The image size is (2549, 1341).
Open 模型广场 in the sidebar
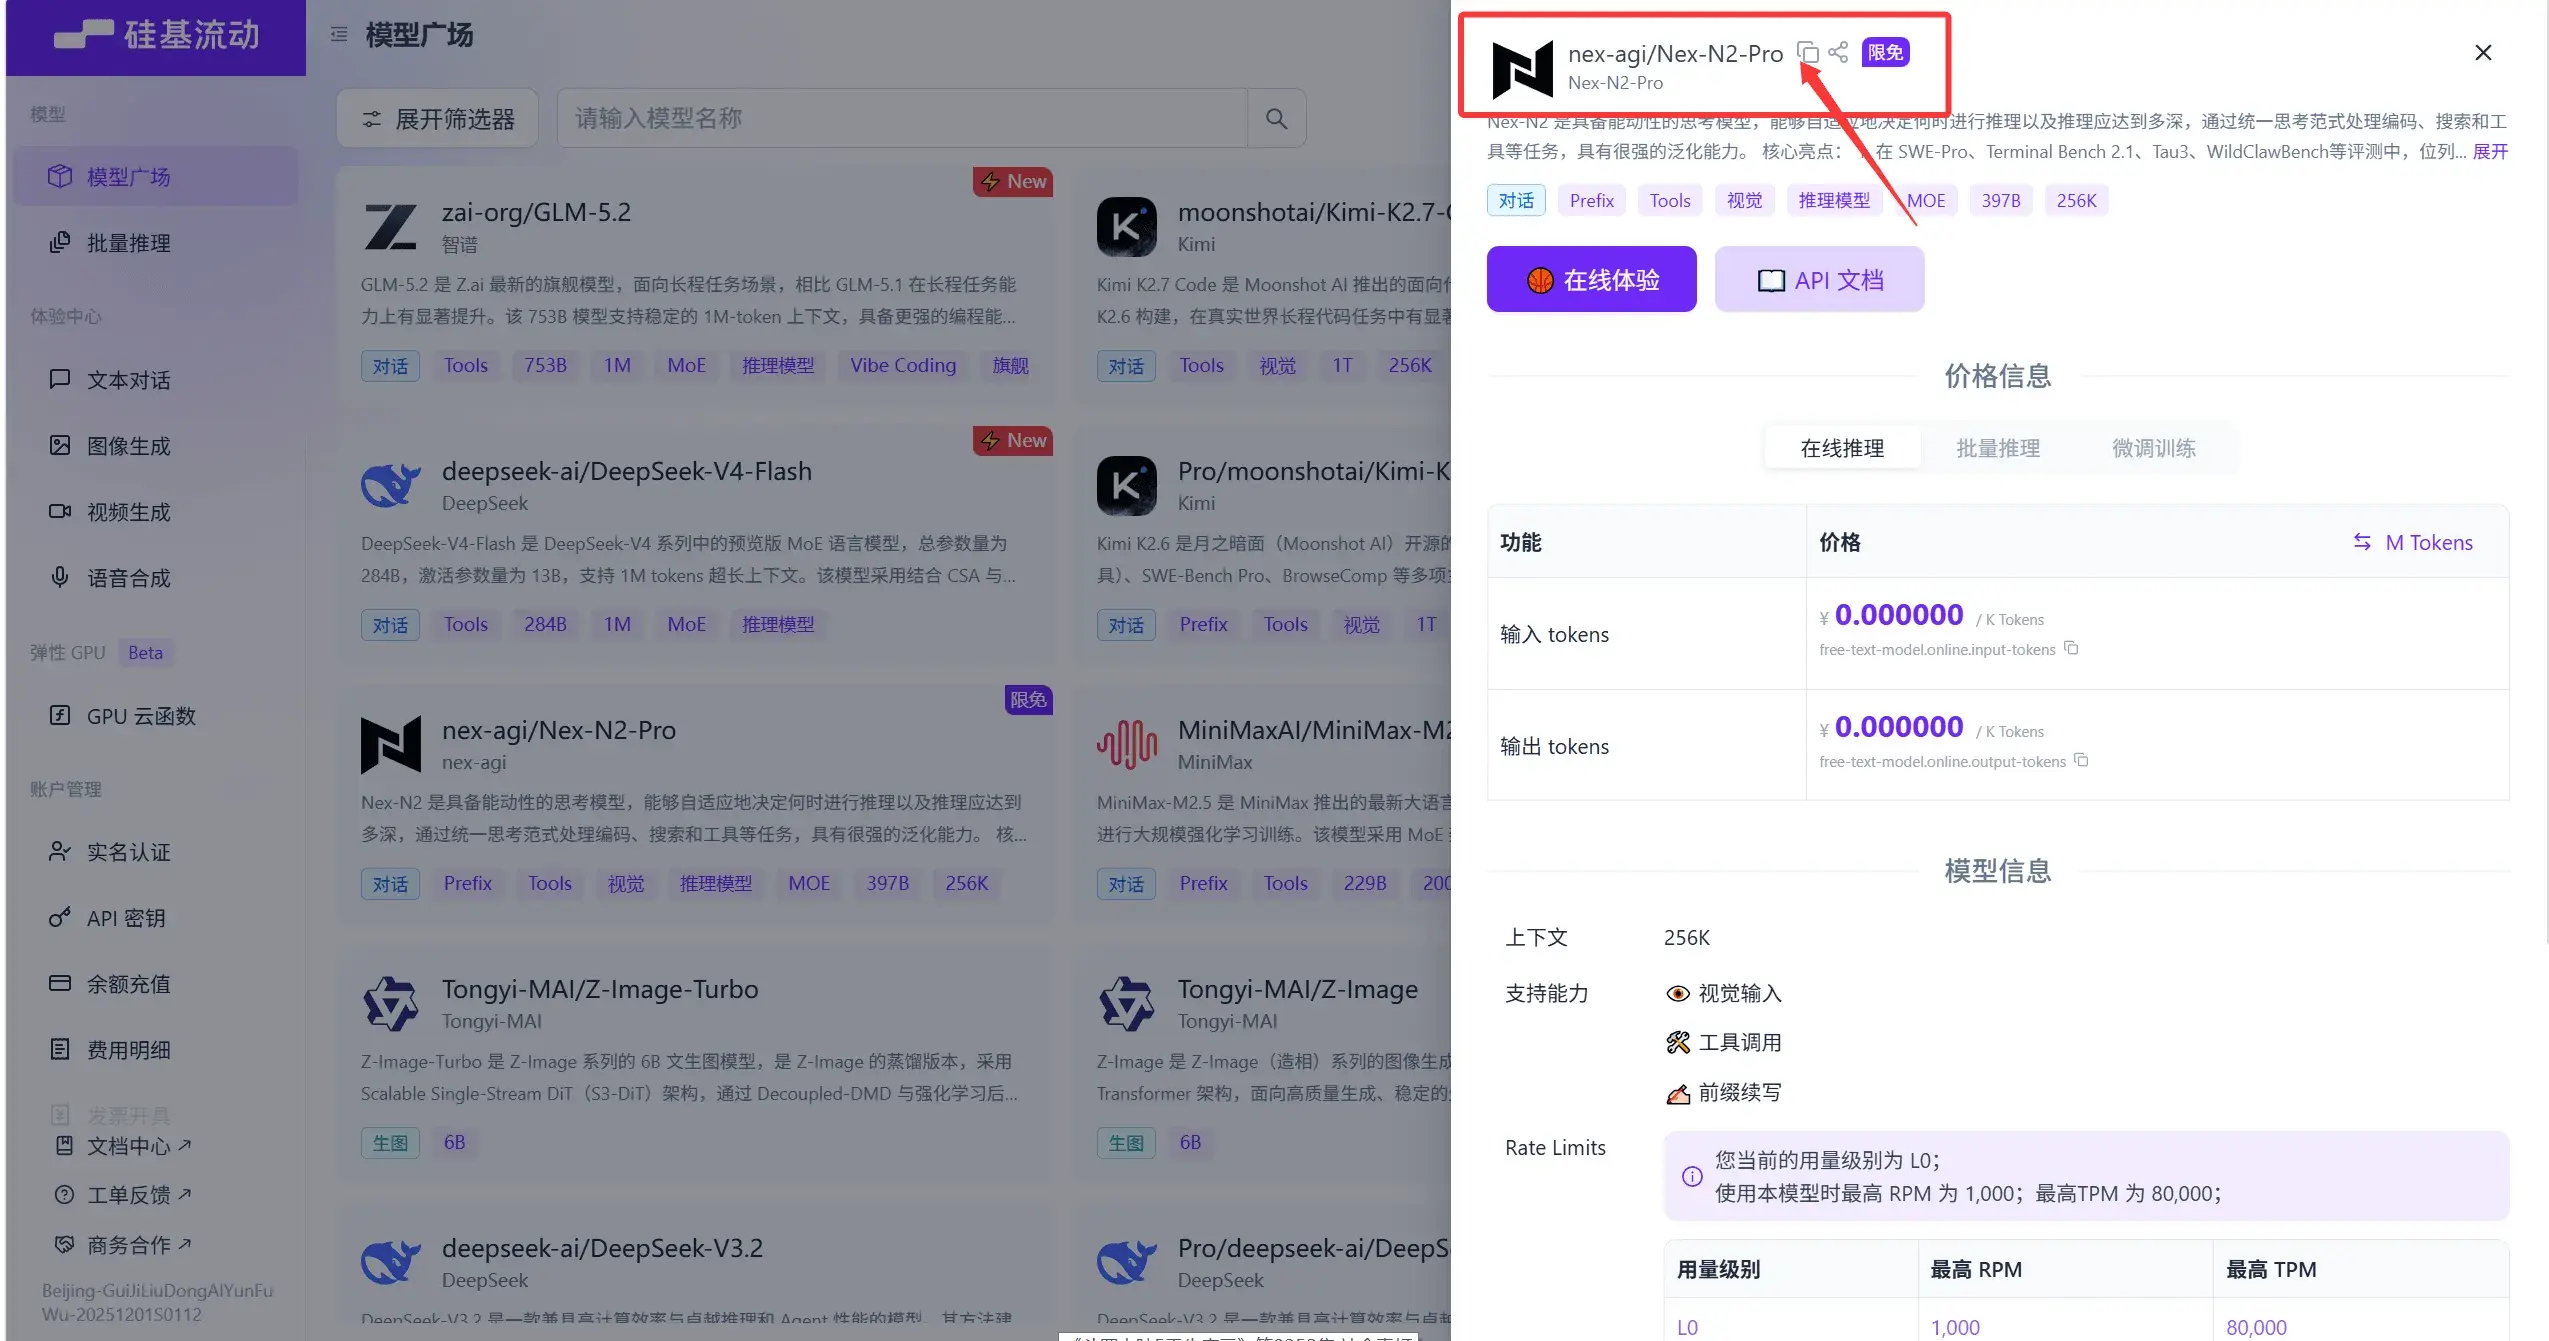(x=156, y=177)
